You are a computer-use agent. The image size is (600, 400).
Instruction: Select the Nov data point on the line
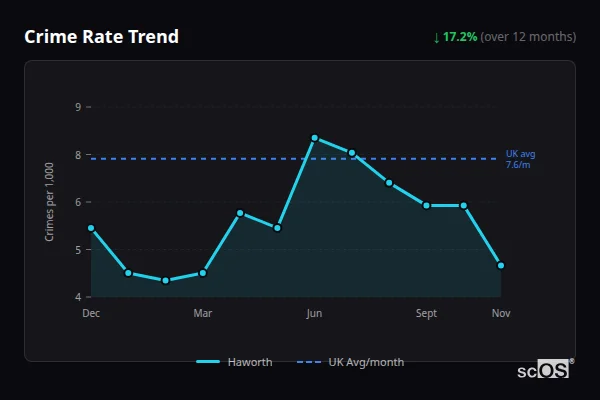coord(501,265)
